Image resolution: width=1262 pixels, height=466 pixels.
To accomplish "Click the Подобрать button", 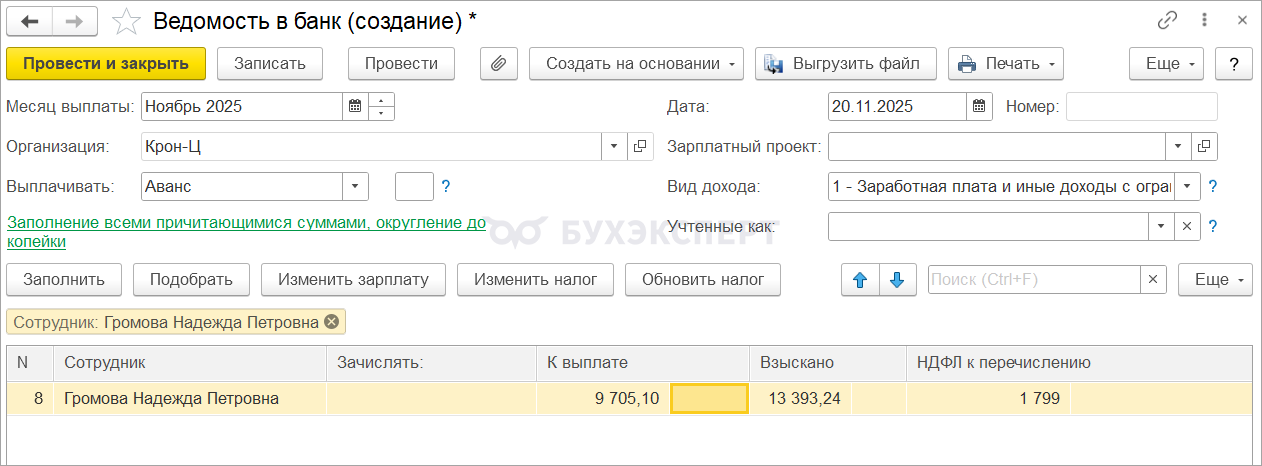I will coord(191,280).
